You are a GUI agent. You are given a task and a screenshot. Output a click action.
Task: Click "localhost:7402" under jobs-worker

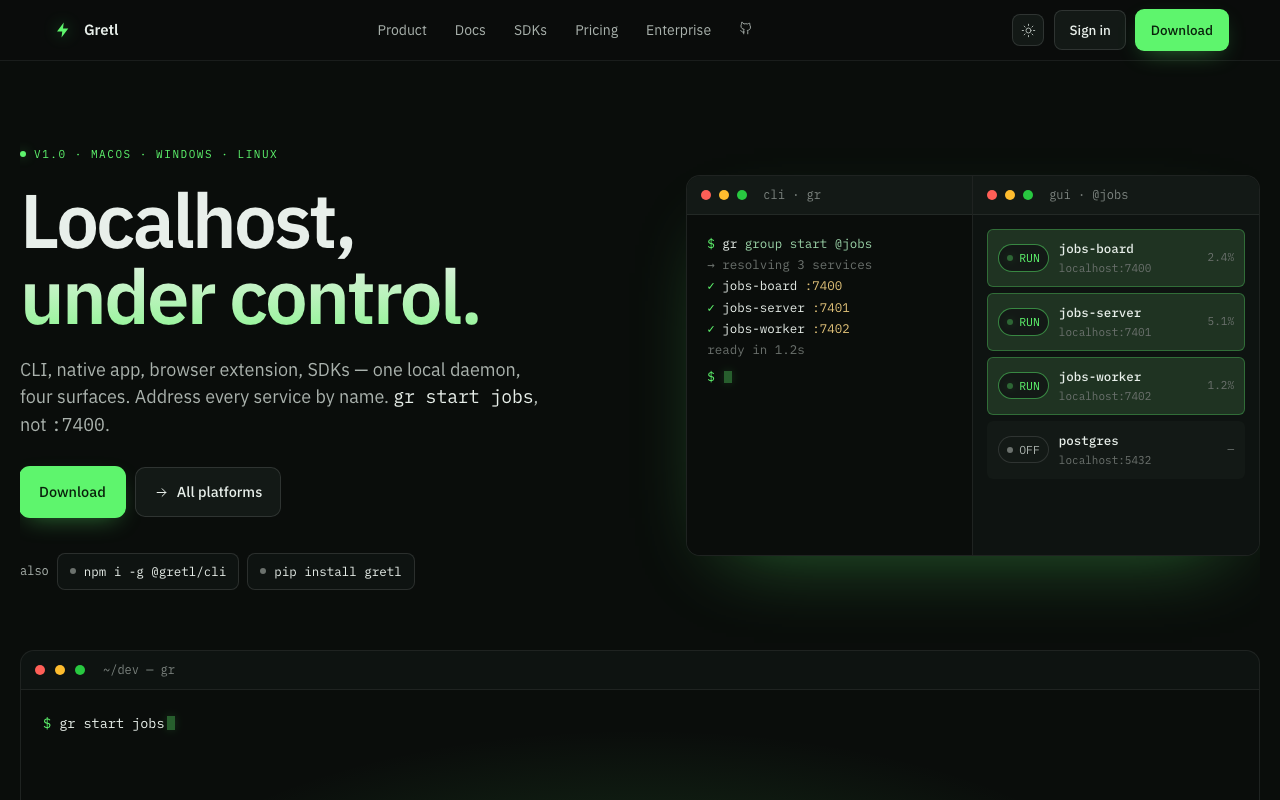(1105, 396)
